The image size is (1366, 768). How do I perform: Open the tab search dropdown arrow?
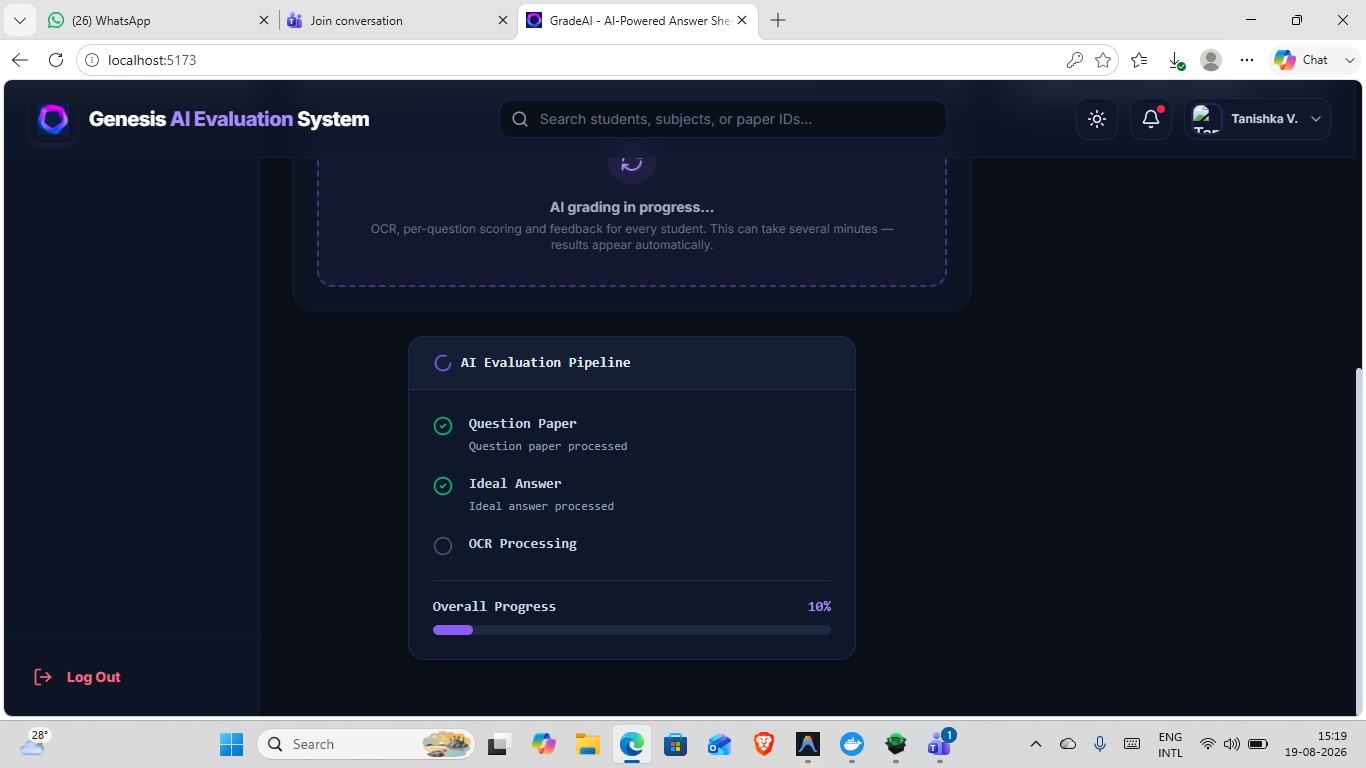pos(19,20)
